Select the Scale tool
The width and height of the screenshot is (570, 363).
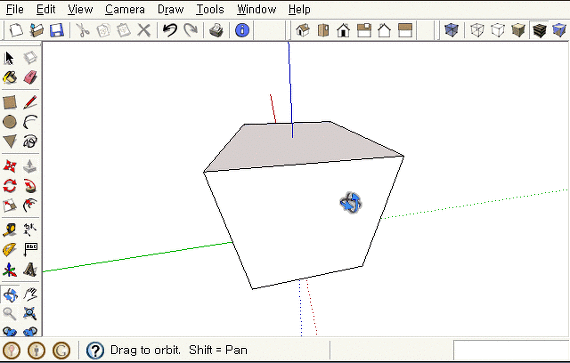[9, 206]
